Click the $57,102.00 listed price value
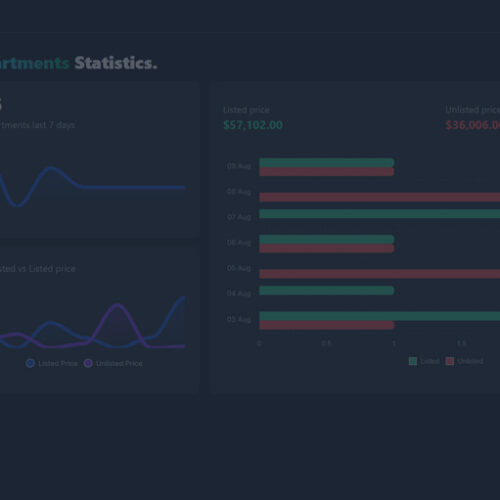Screen dimensions: 500x500 [253, 125]
